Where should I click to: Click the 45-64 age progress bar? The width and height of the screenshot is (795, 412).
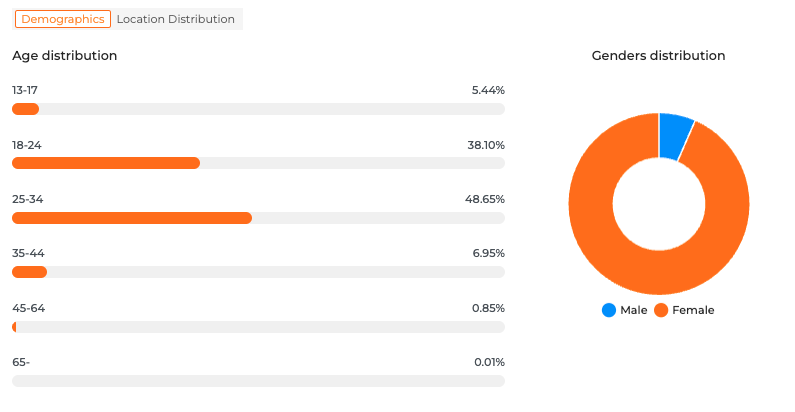(258, 327)
